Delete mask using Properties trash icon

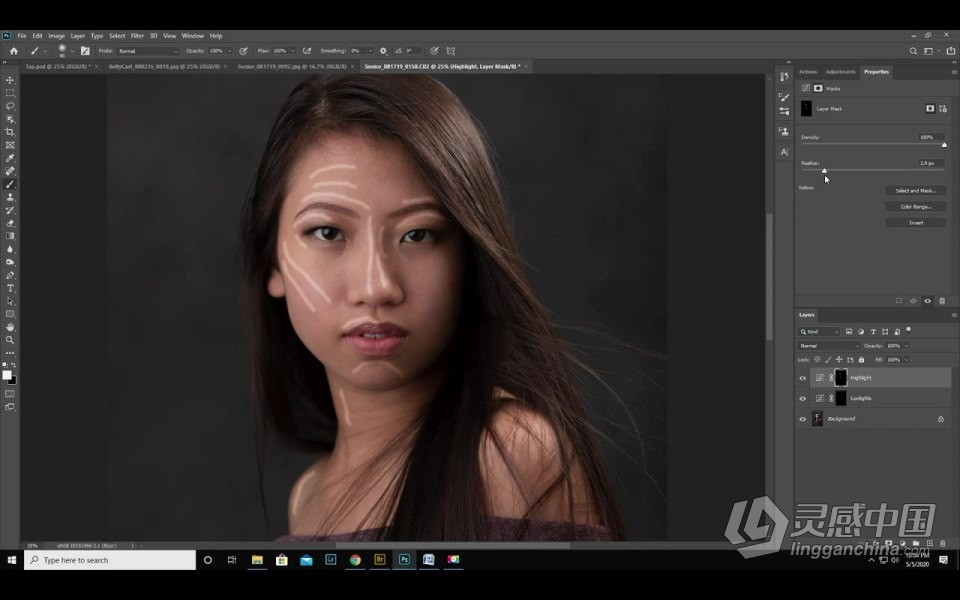coord(942,301)
